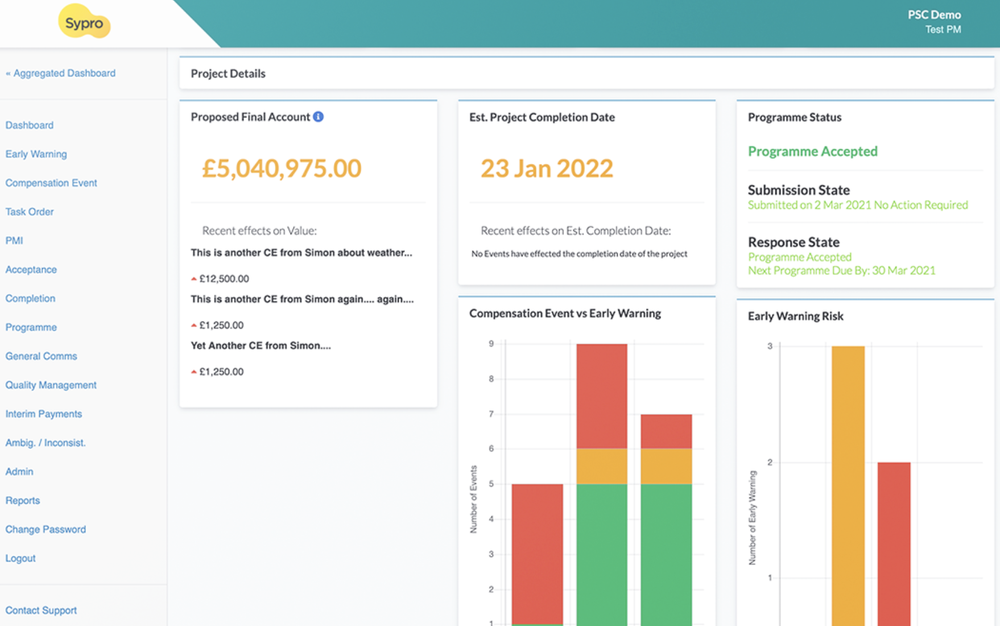
Task: Navigate to Compensation Event
Action: 51,183
